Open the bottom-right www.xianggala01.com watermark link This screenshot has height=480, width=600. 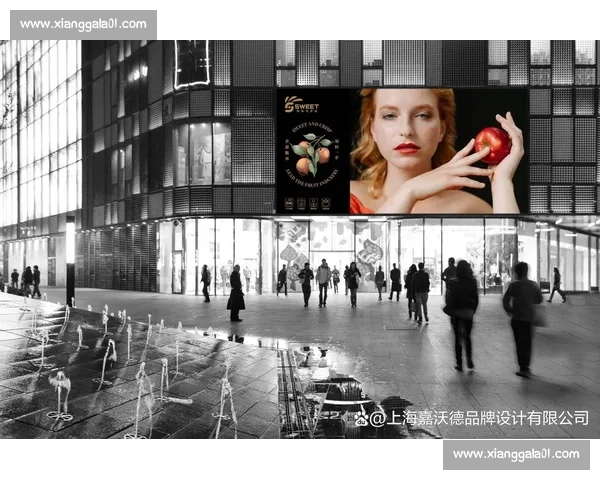click(515, 454)
